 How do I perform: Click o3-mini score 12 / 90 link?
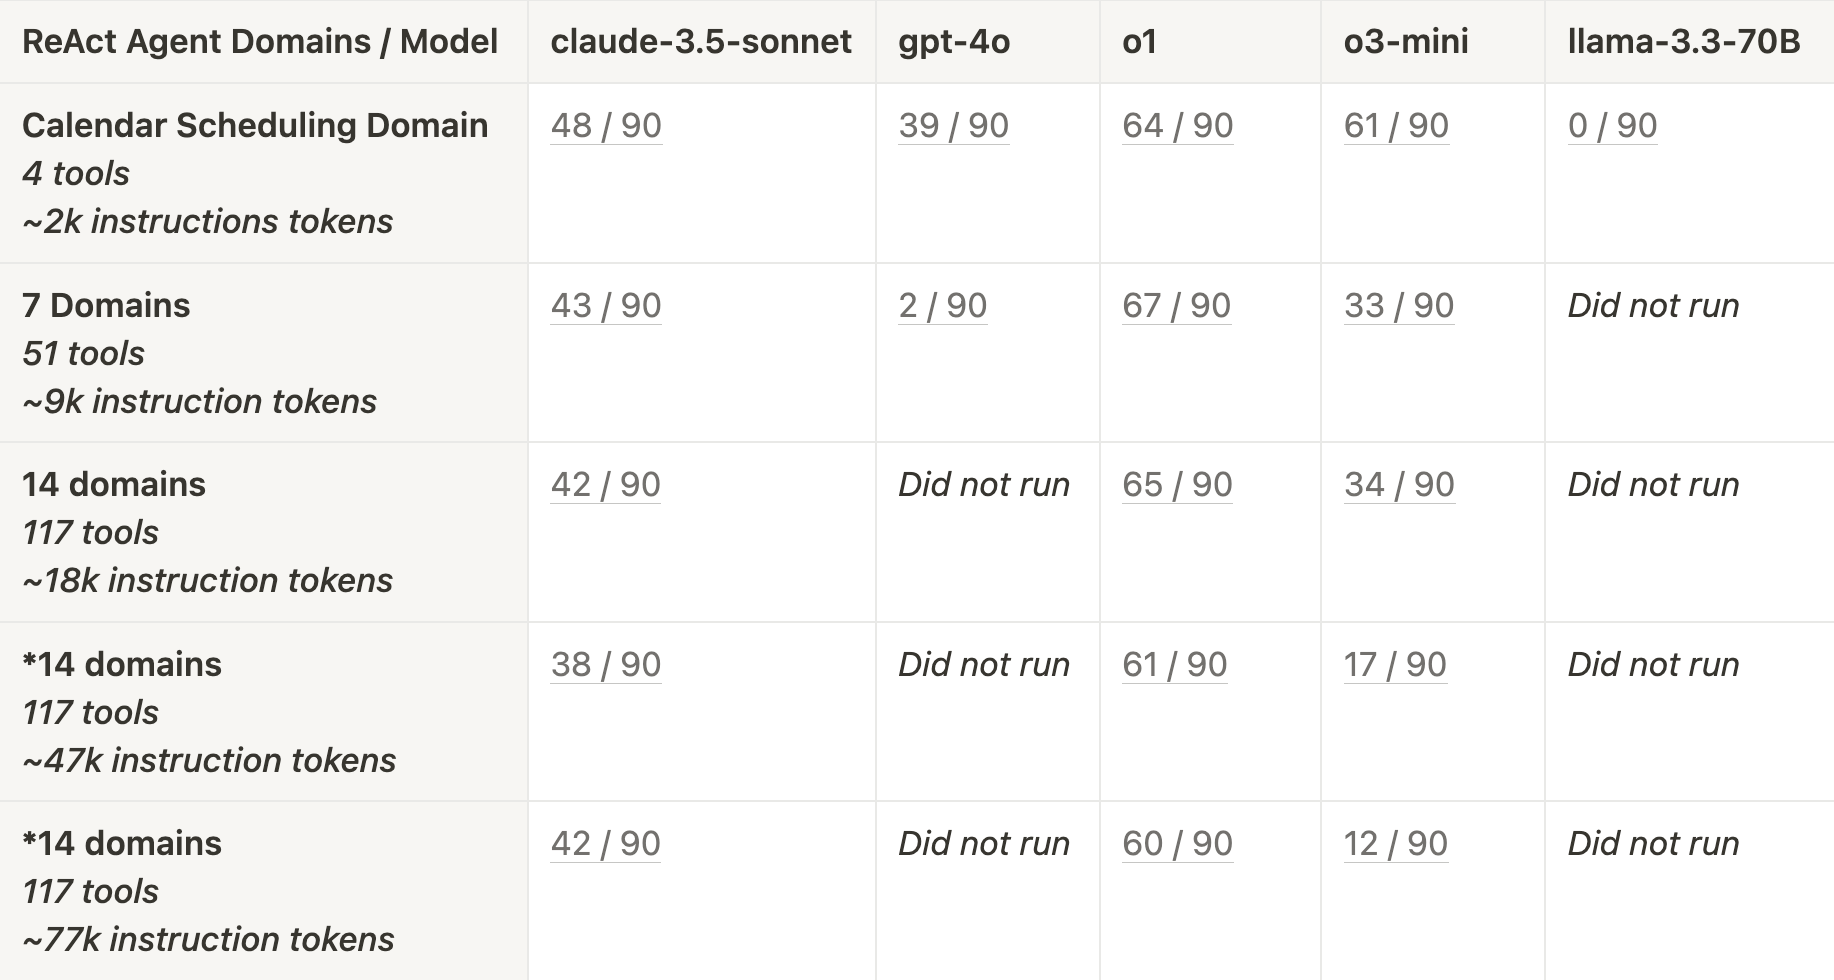tap(1395, 844)
